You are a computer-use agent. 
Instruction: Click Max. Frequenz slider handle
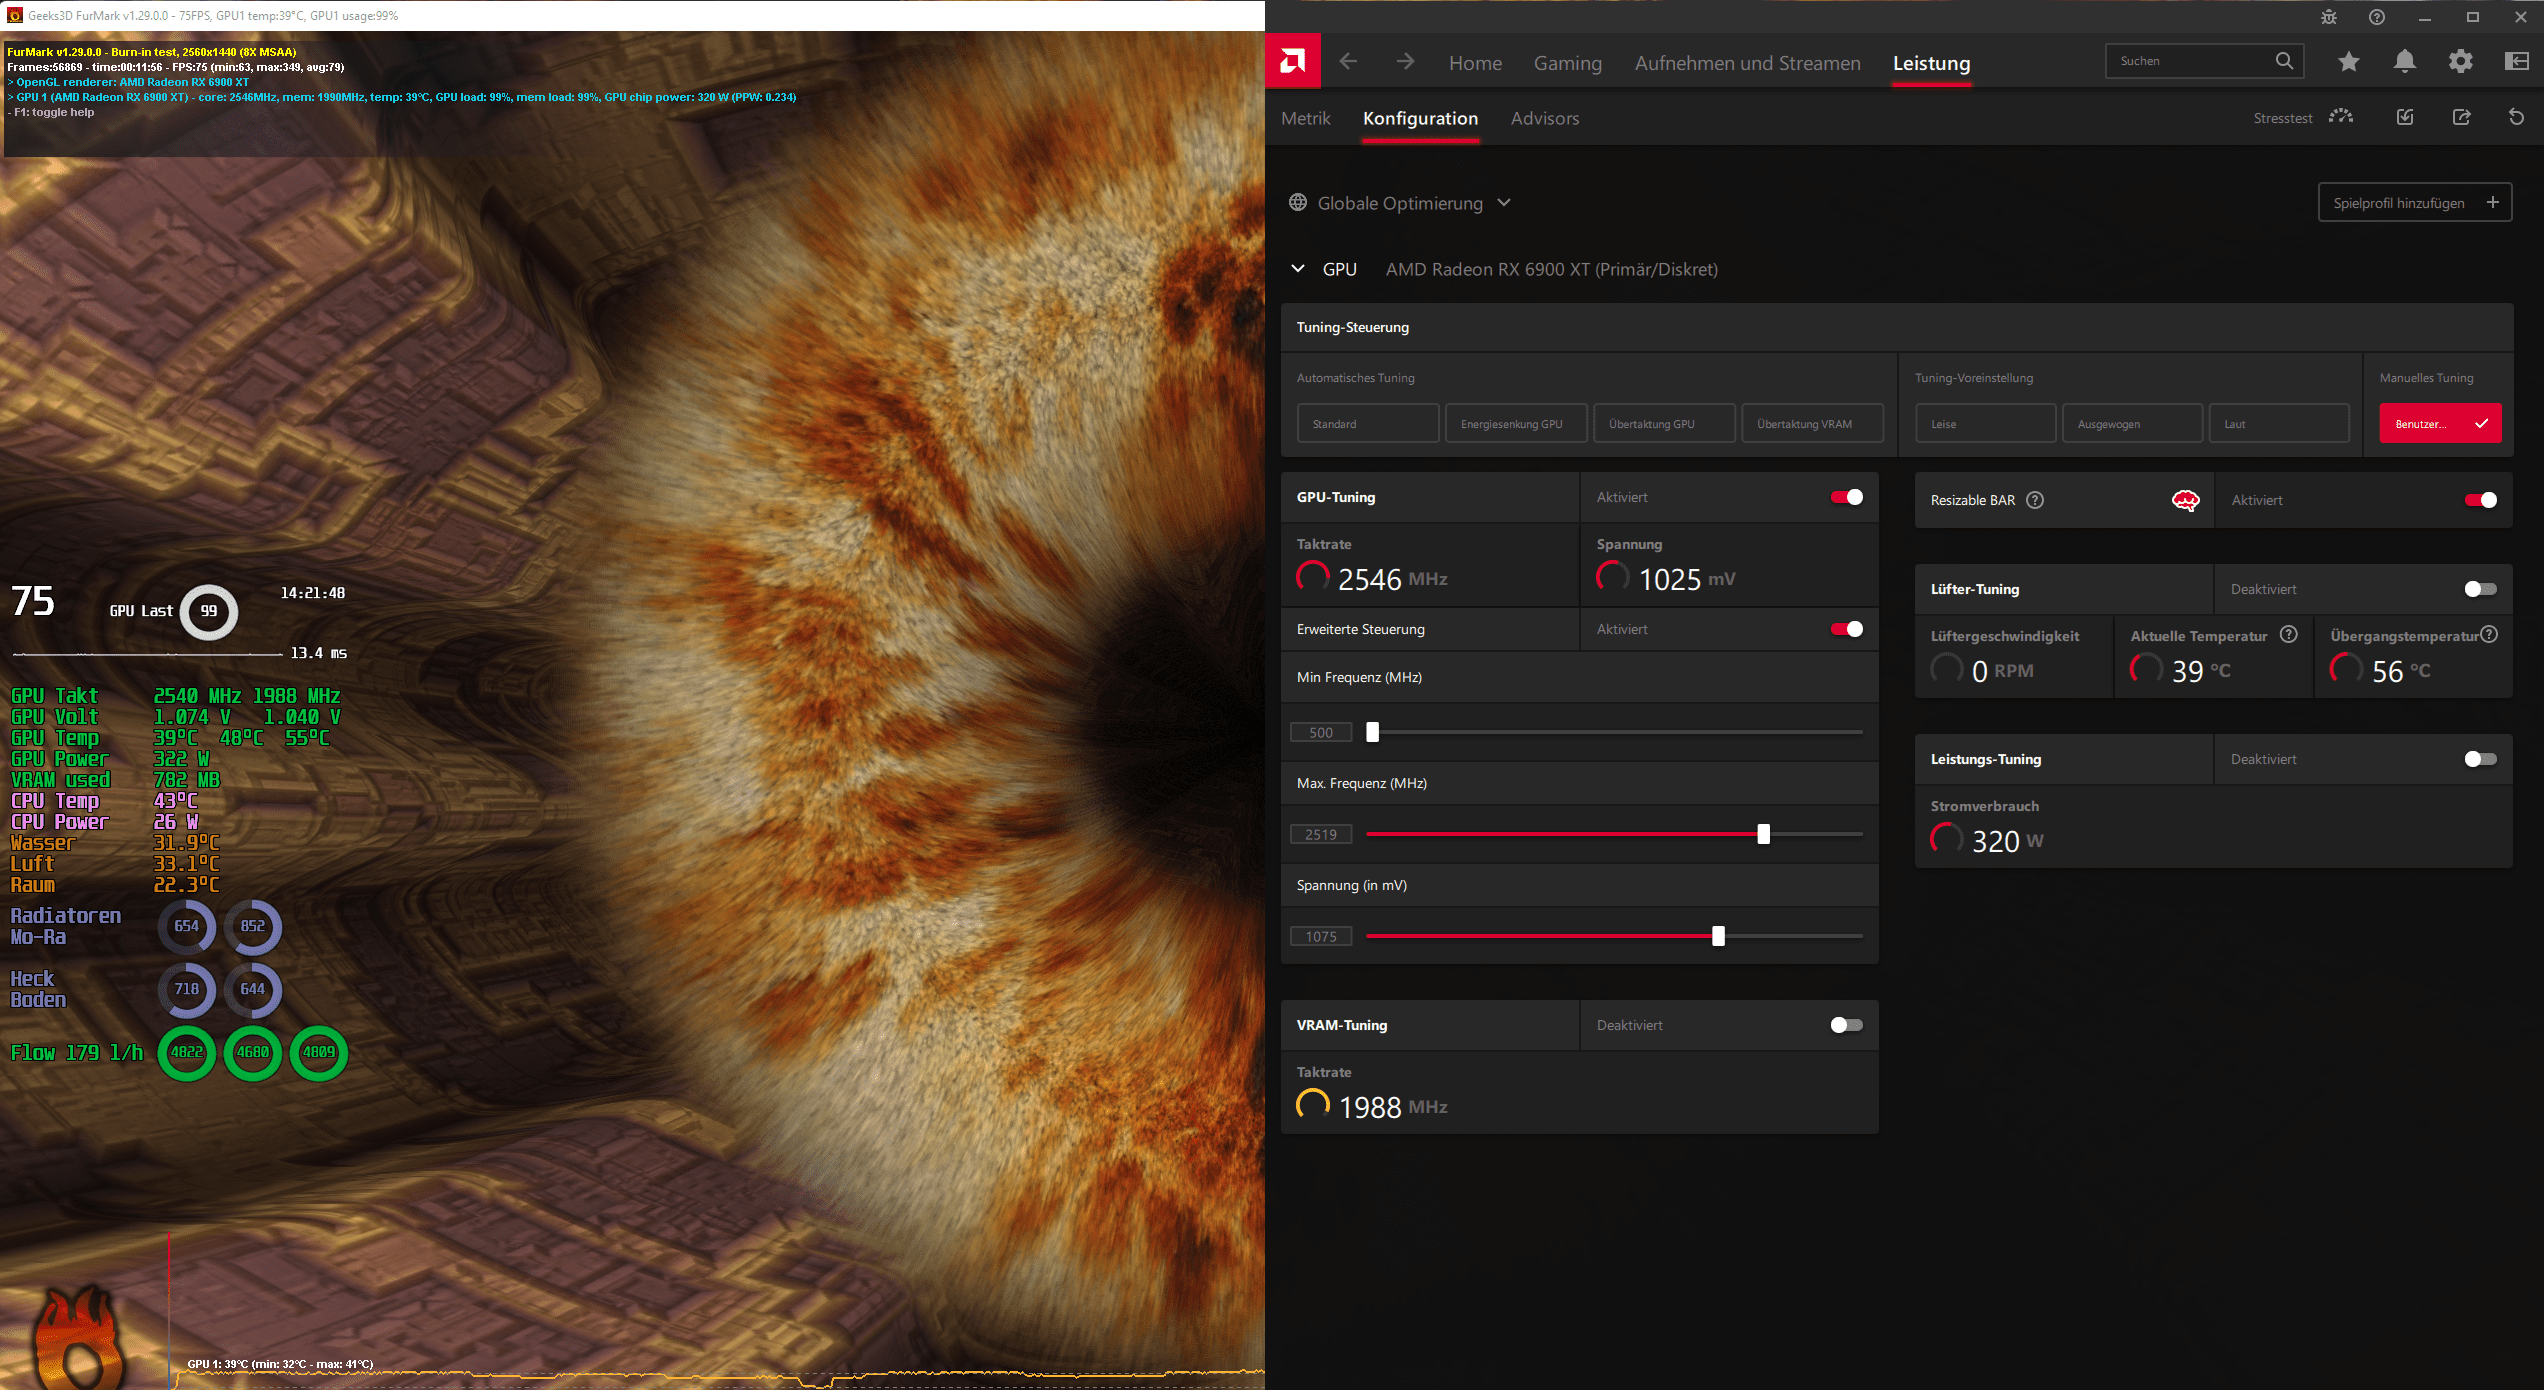(1764, 834)
